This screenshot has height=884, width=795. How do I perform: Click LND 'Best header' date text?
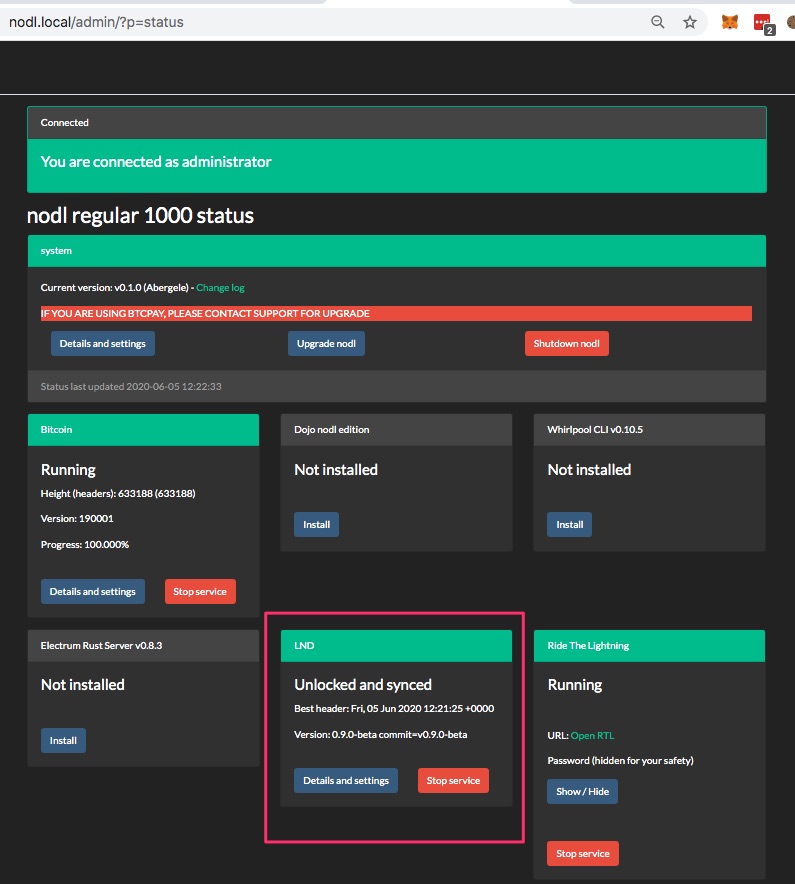pyautogui.click(x=394, y=709)
